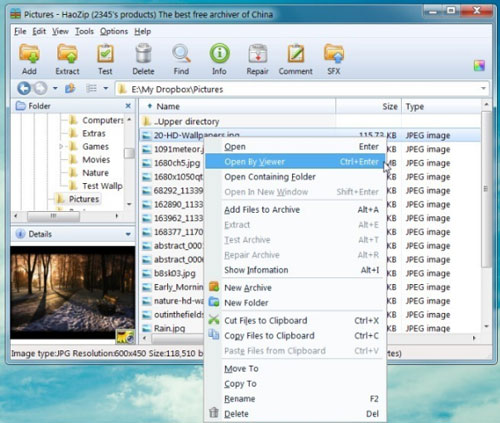Click the Test archive toolbar icon
Viewport: 500px width, 423px height.
point(105,53)
